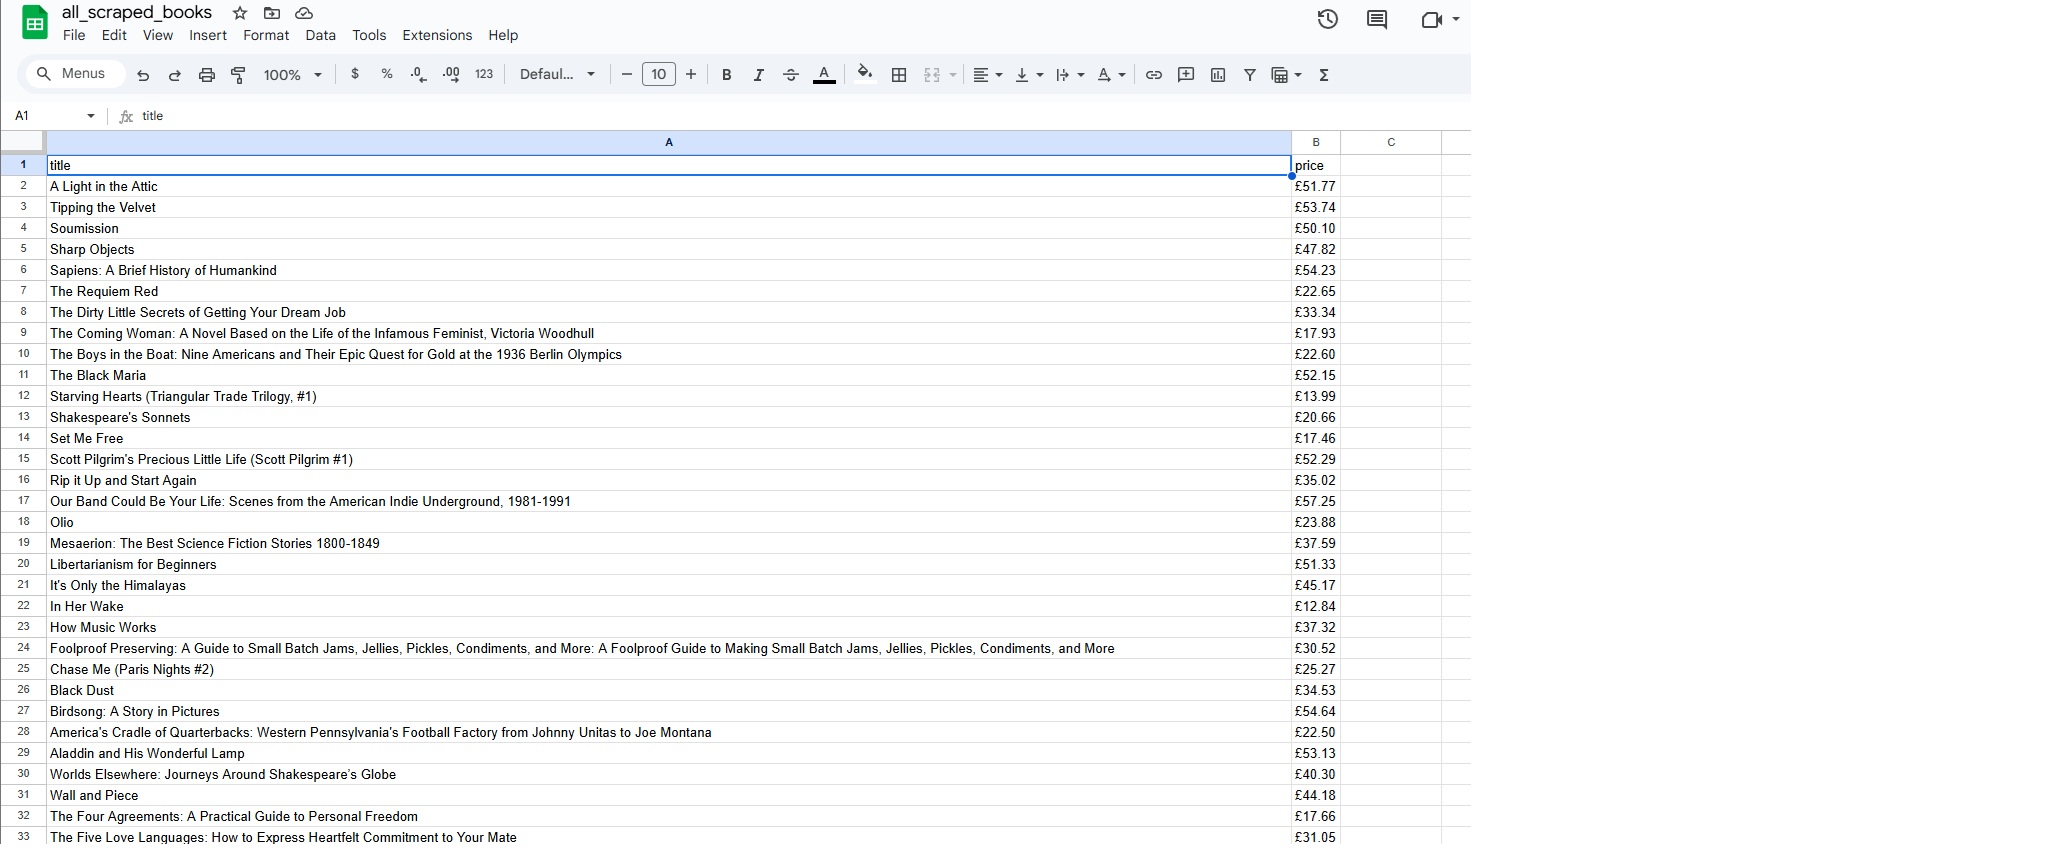This screenshot has width=2064, height=864.
Task: Open the Format menu
Action: (x=266, y=35)
